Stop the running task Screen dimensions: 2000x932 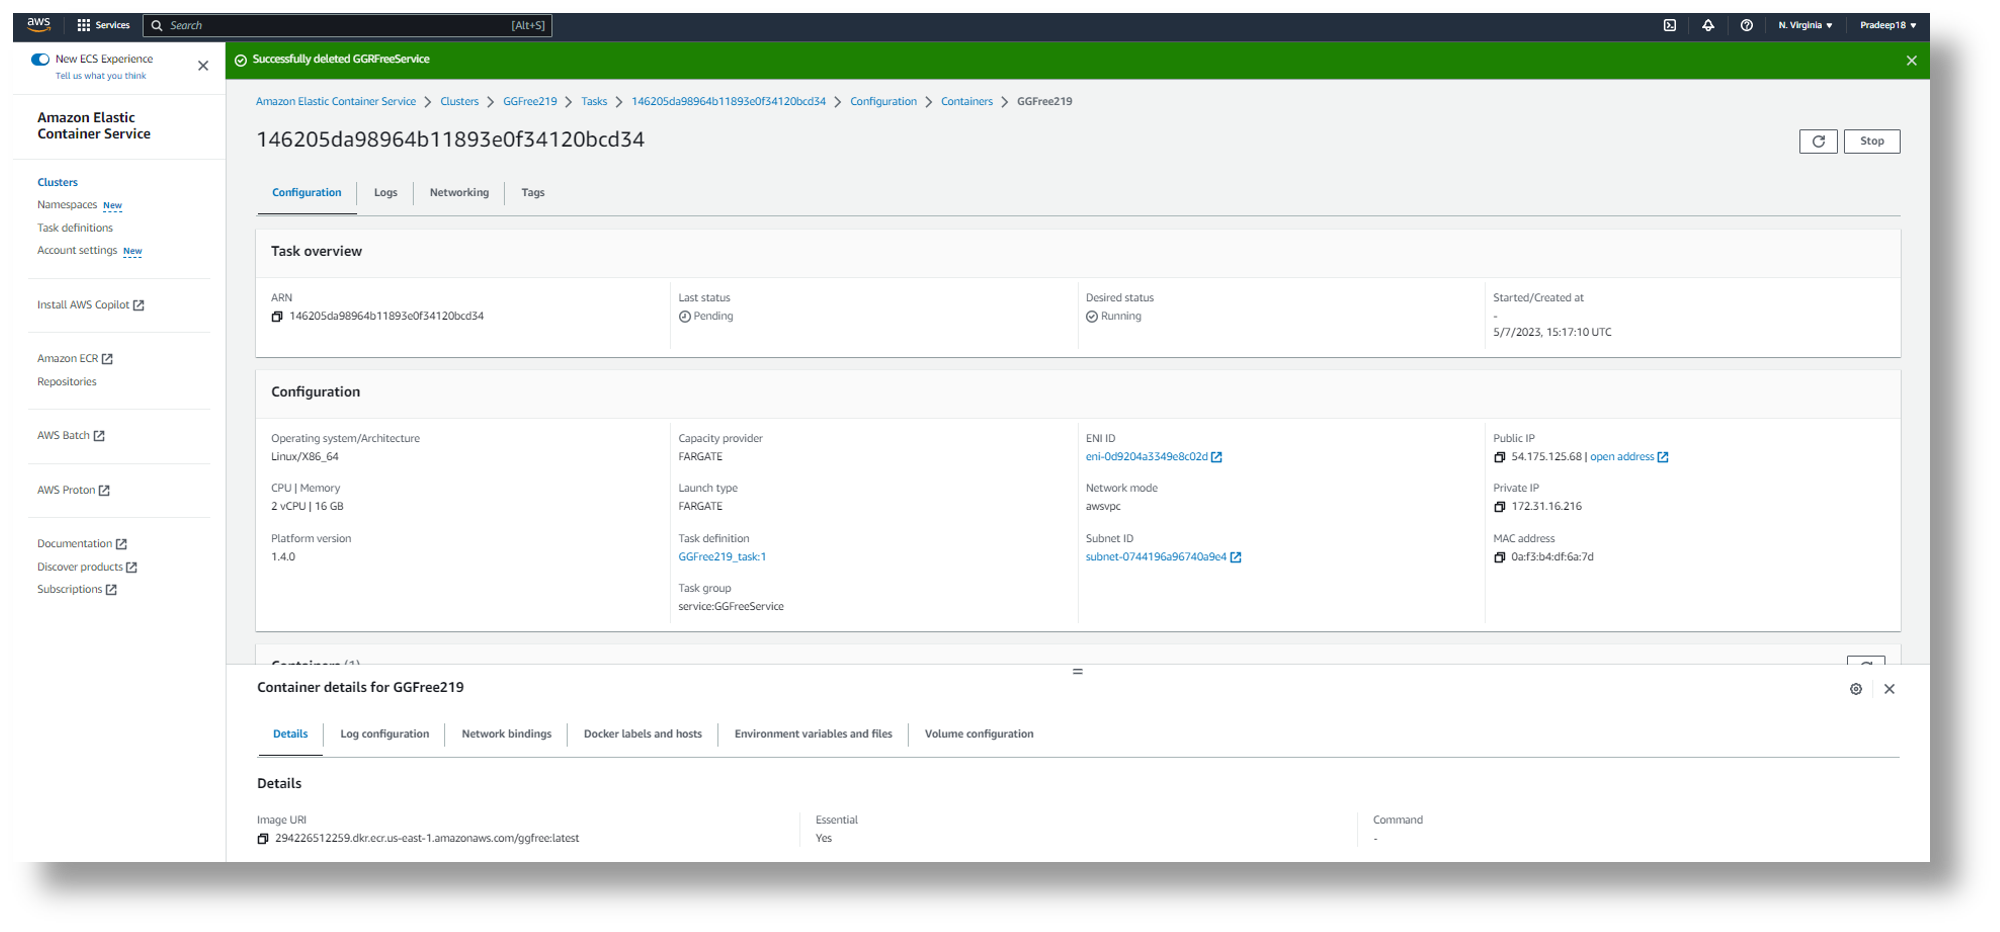tap(1872, 141)
